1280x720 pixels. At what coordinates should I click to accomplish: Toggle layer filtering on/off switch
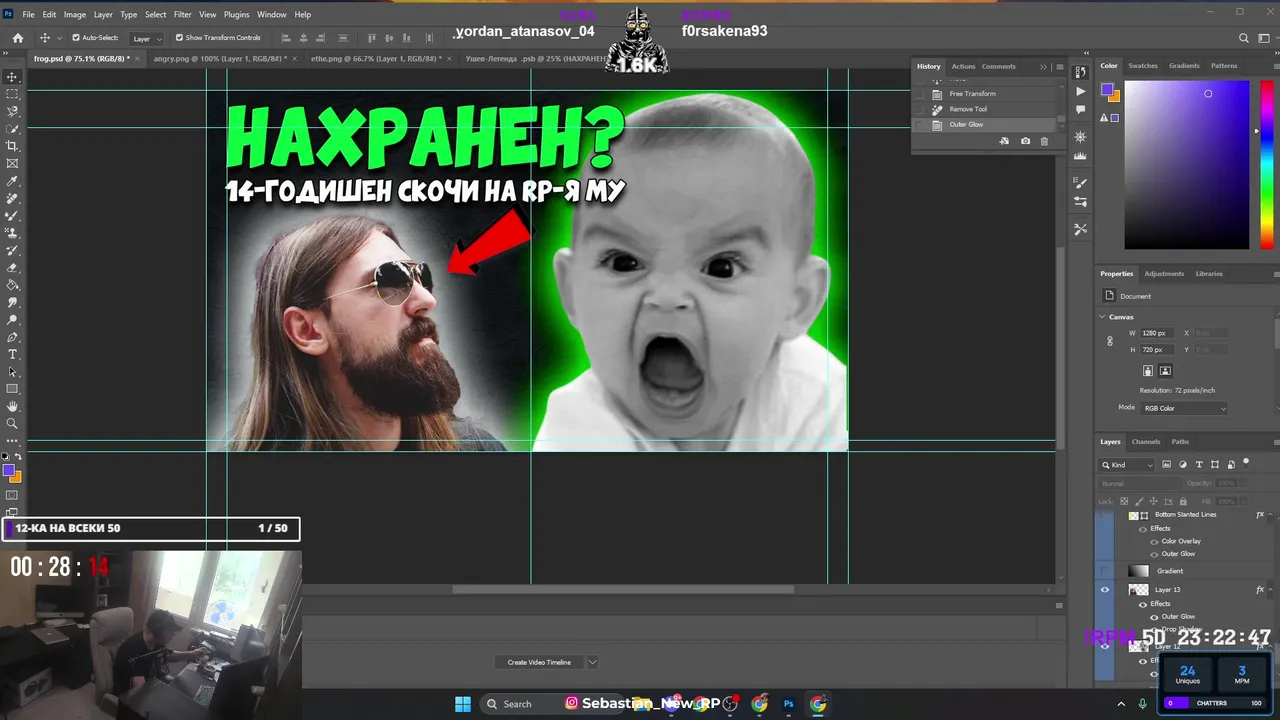tap(1246, 463)
